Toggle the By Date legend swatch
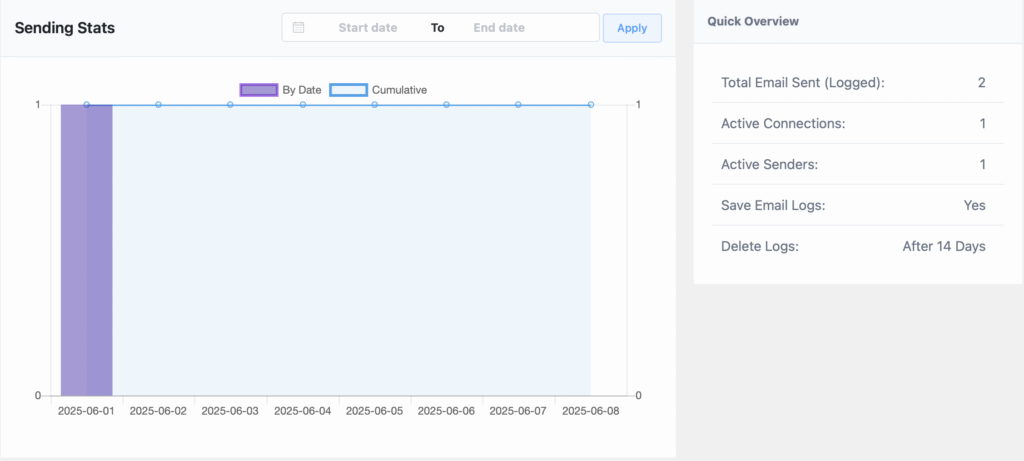Viewport: 1024px width, 461px height. [x=259, y=90]
